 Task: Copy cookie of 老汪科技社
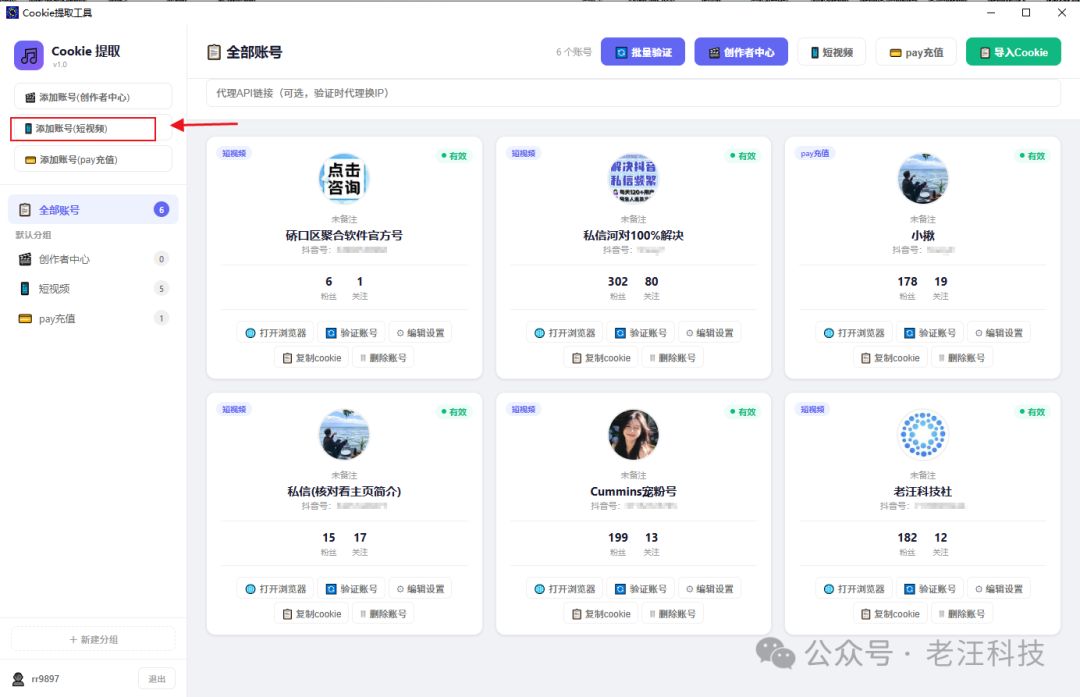(890, 614)
